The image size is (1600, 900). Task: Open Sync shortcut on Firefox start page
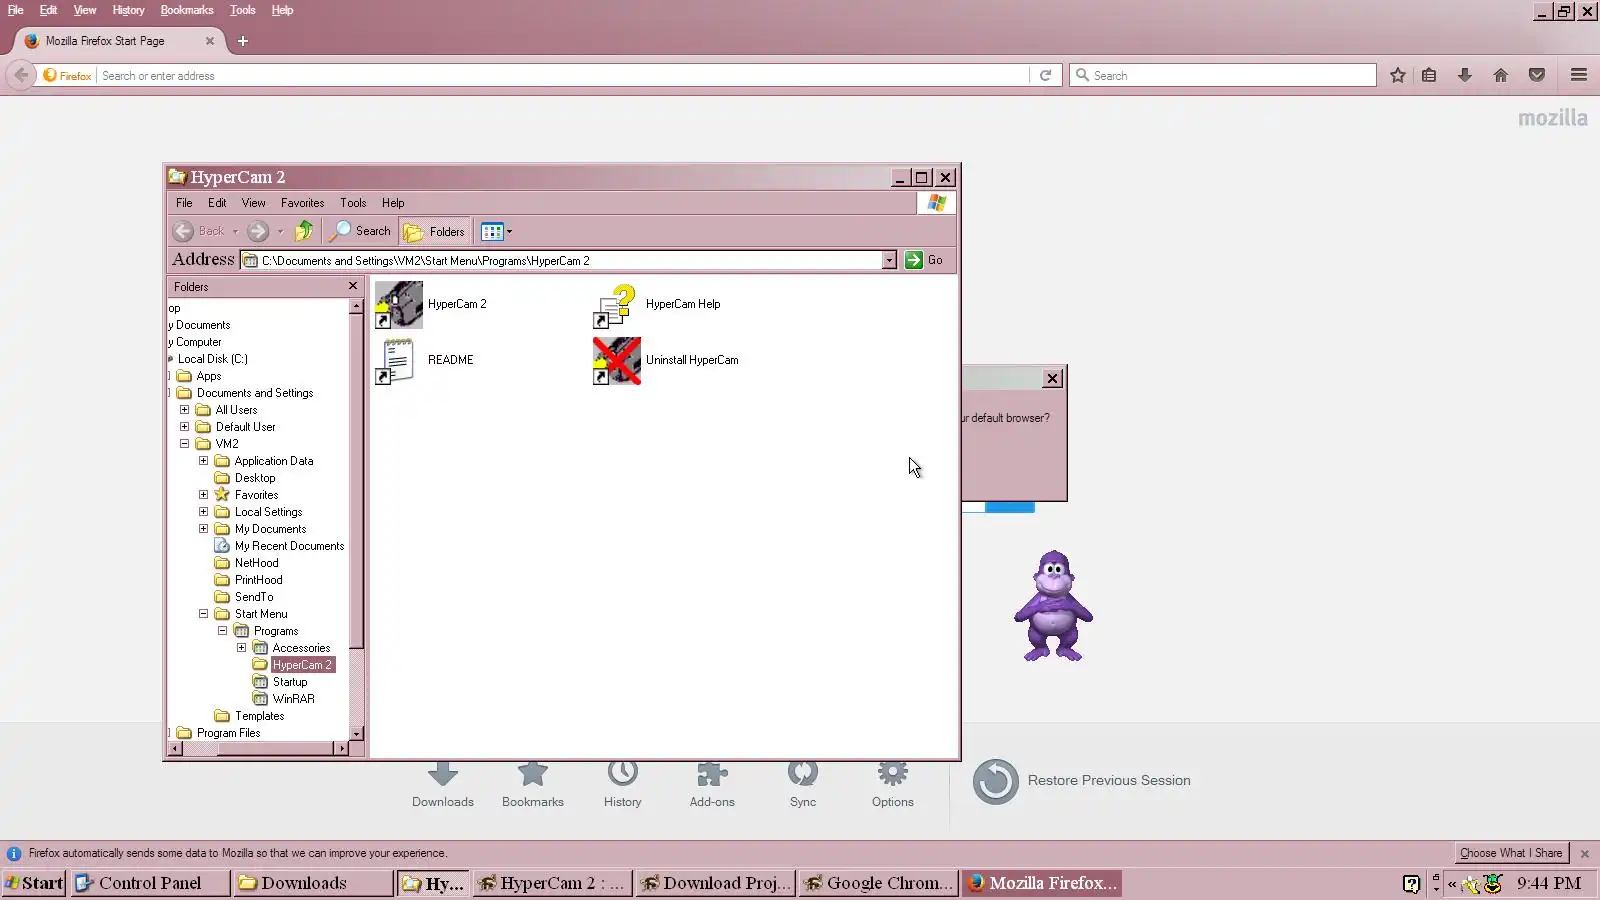[803, 785]
